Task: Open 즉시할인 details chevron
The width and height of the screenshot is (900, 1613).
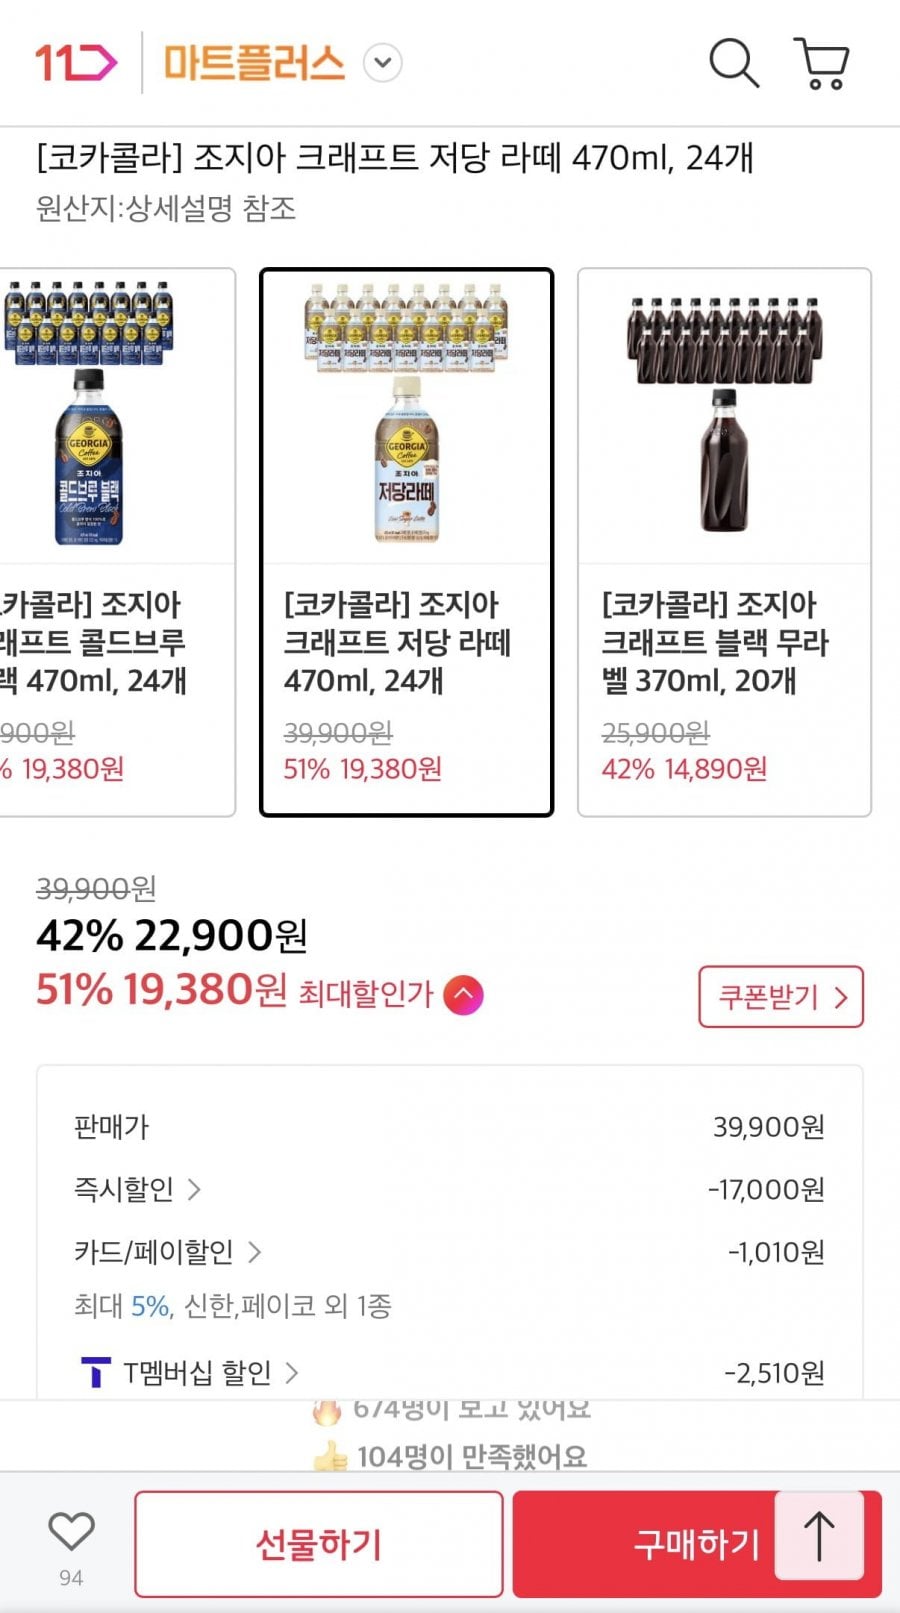Action: [x=194, y=1189]
